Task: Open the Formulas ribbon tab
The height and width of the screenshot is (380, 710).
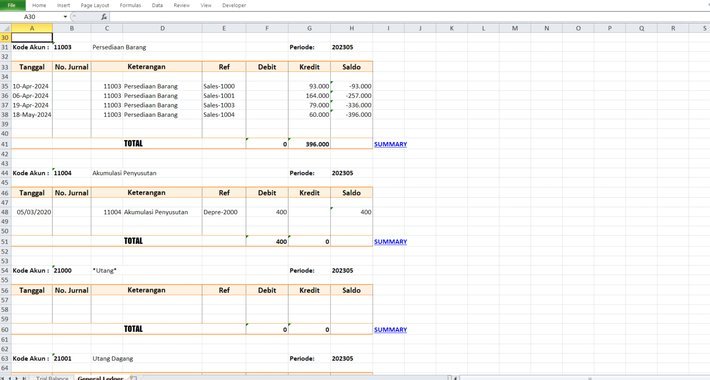Action: 130,5
